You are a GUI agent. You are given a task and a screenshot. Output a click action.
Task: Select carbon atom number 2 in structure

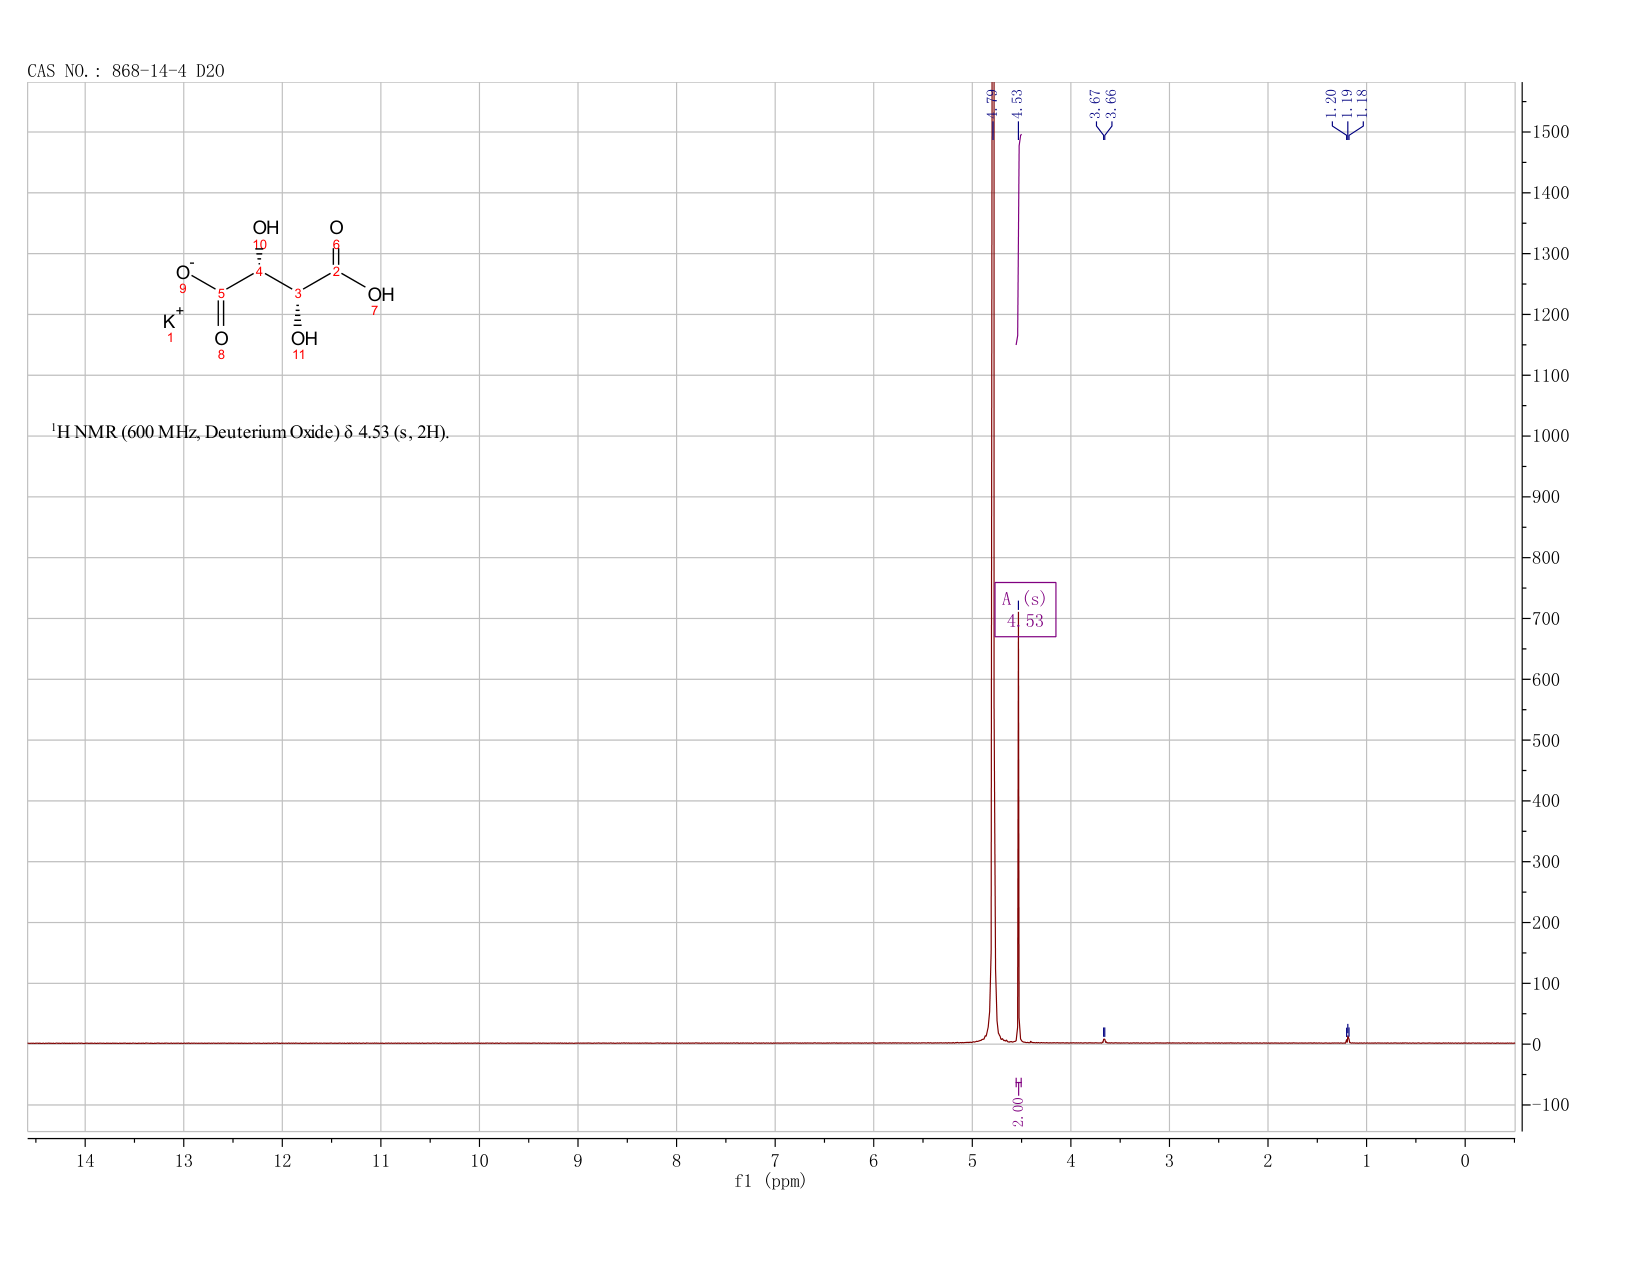point(336,271)
